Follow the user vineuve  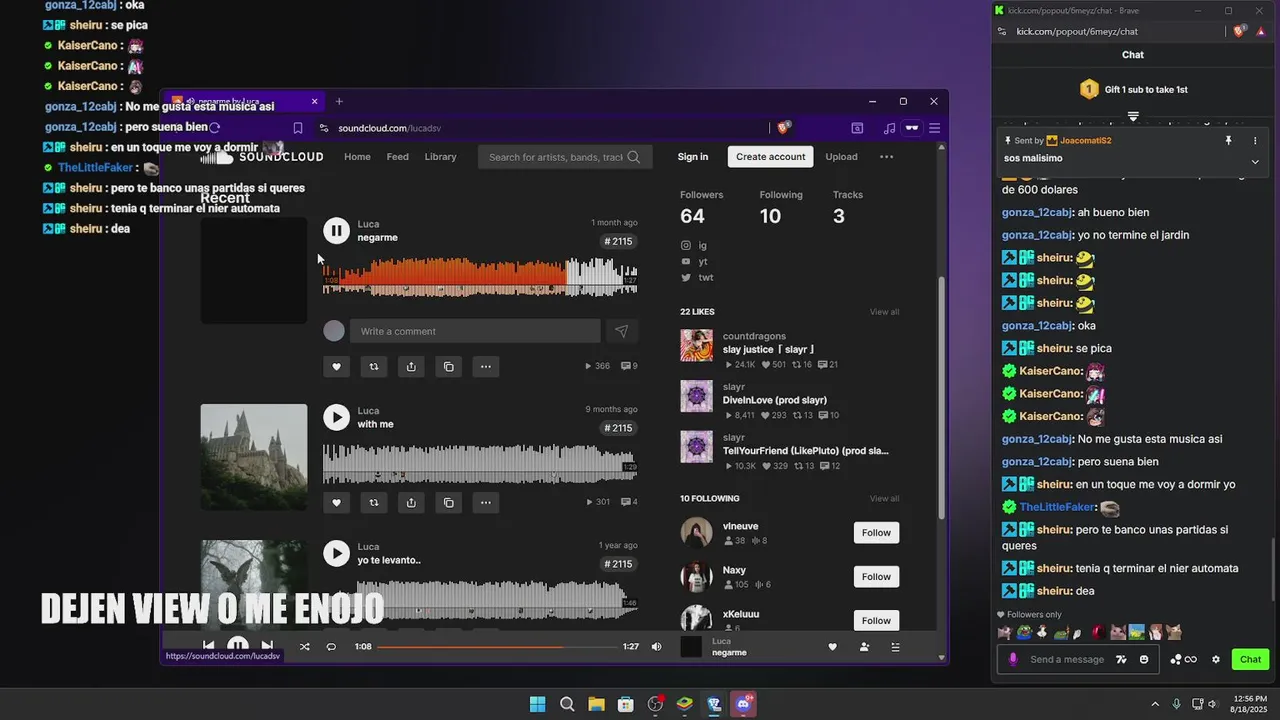(876, 533)
